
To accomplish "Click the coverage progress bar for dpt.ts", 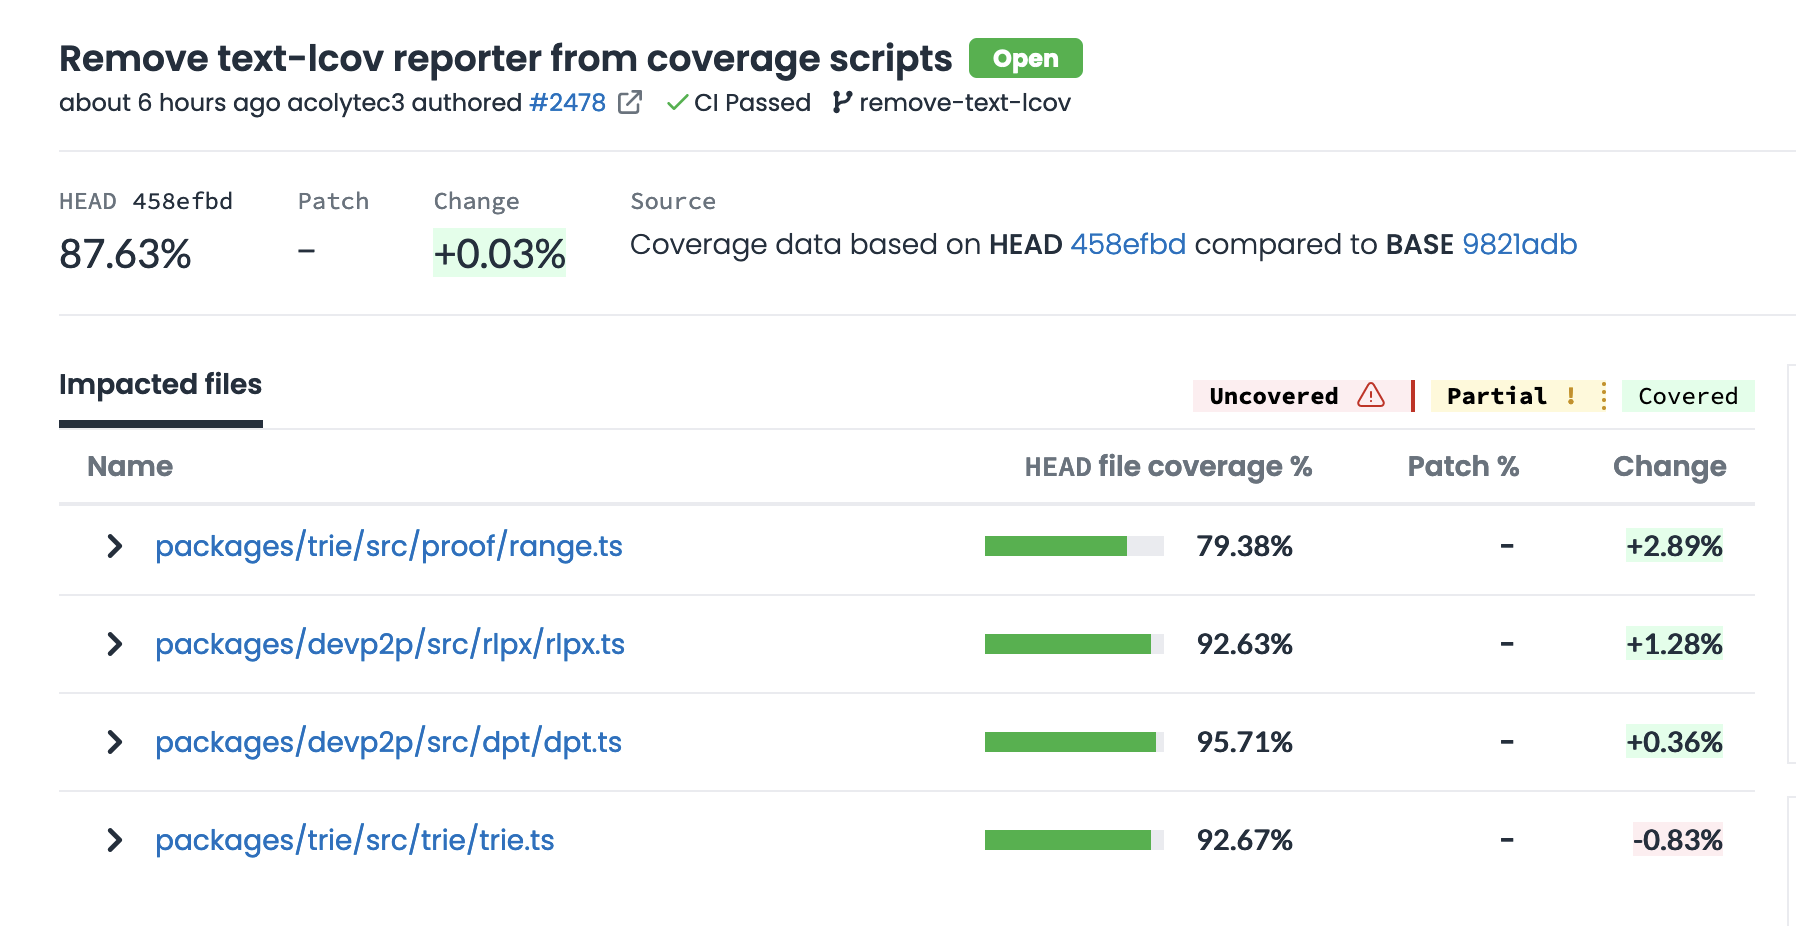I will 1071,742.
